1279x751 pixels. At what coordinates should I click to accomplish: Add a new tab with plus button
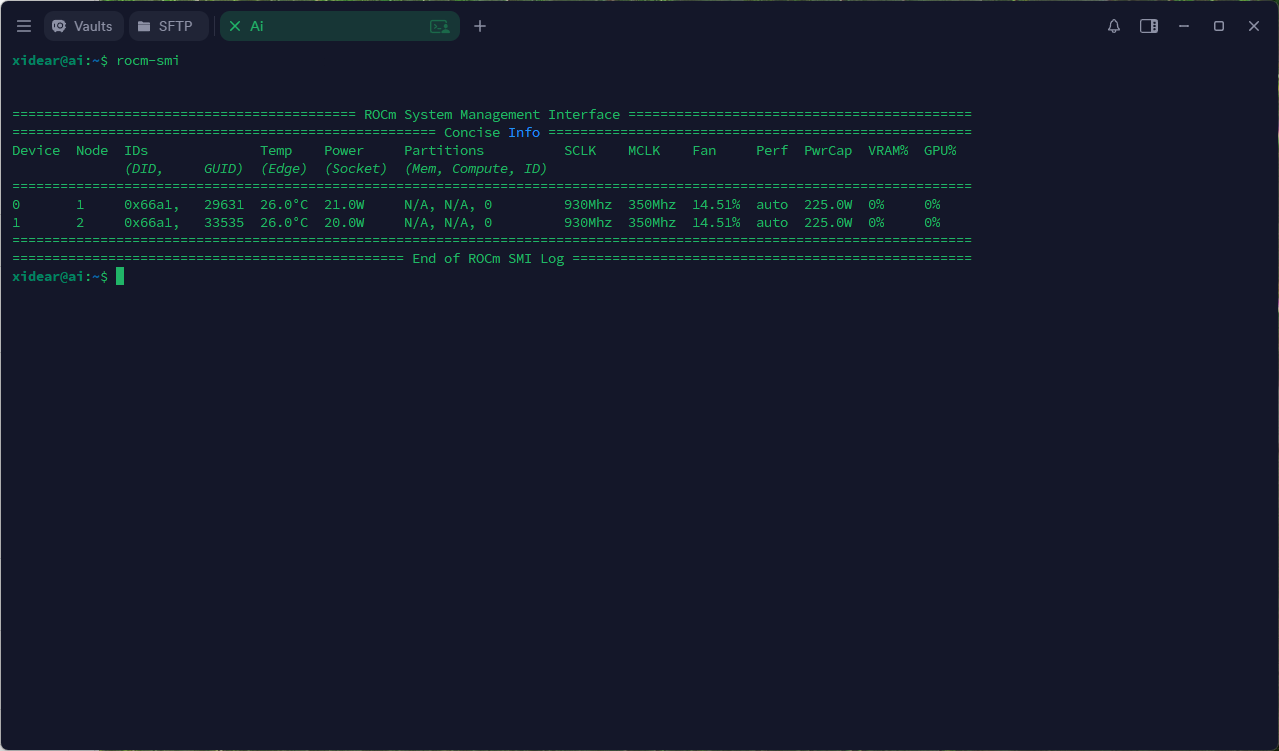[x=480, y=26]
